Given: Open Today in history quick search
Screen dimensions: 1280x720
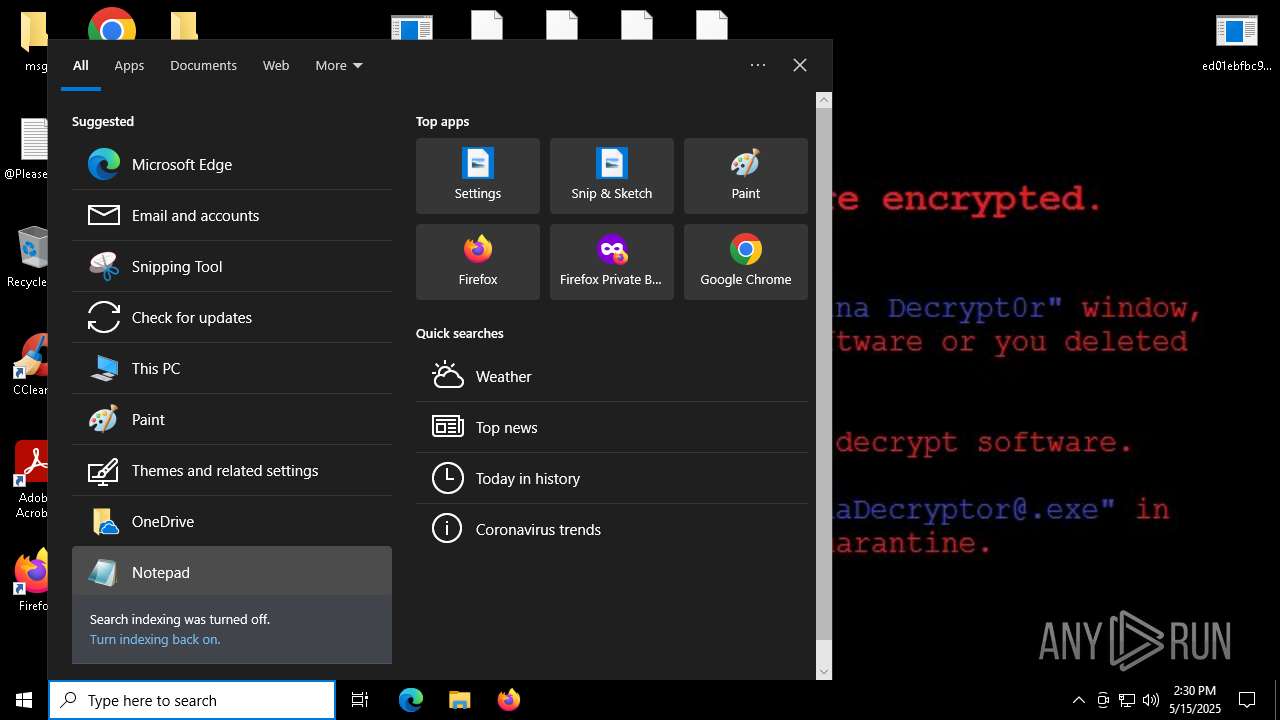Looking at the screenshot, I should coord(612,479).
